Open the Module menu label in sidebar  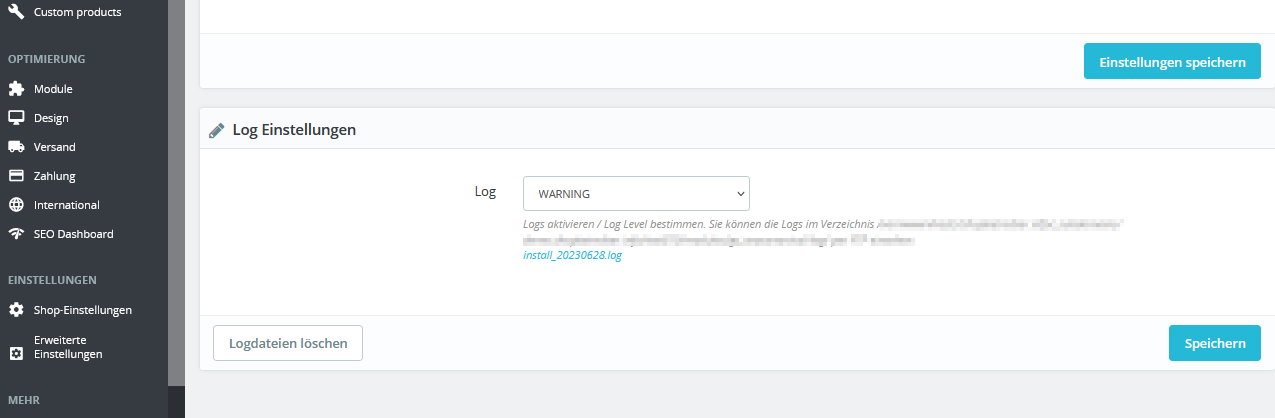pyautogui.click(x=53, y=89)
